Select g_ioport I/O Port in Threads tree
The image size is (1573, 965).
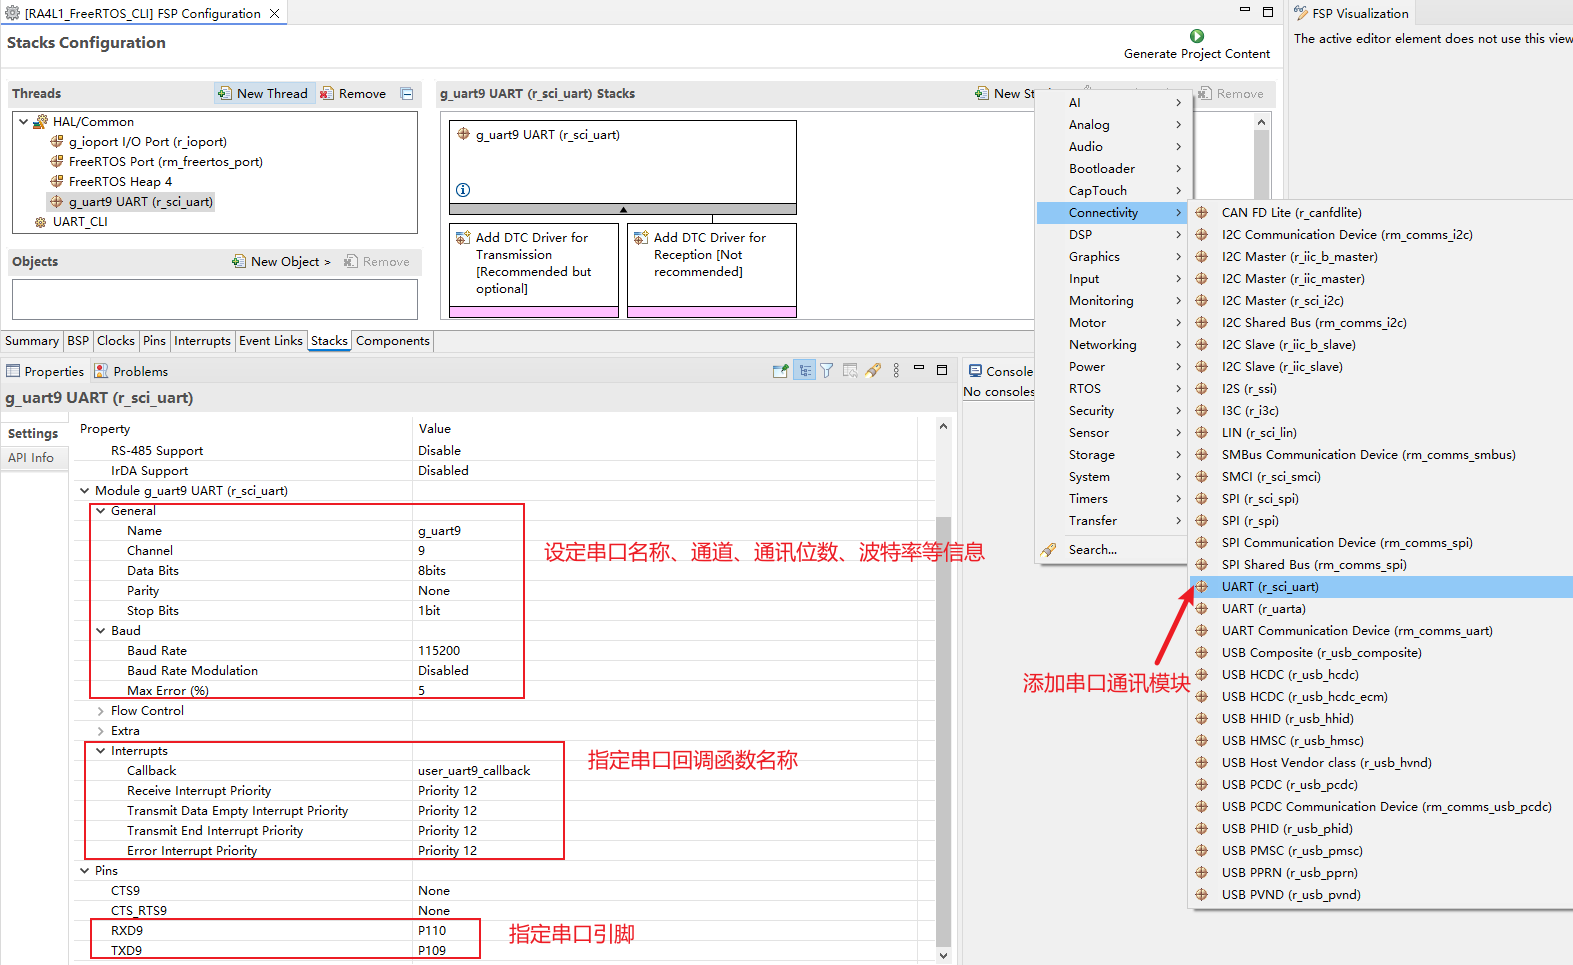148,142
